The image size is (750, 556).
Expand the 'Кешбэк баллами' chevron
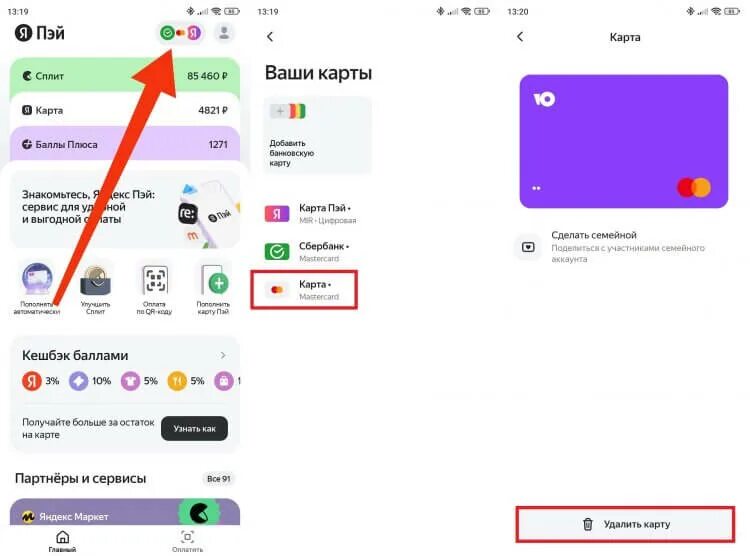(223, 355)
